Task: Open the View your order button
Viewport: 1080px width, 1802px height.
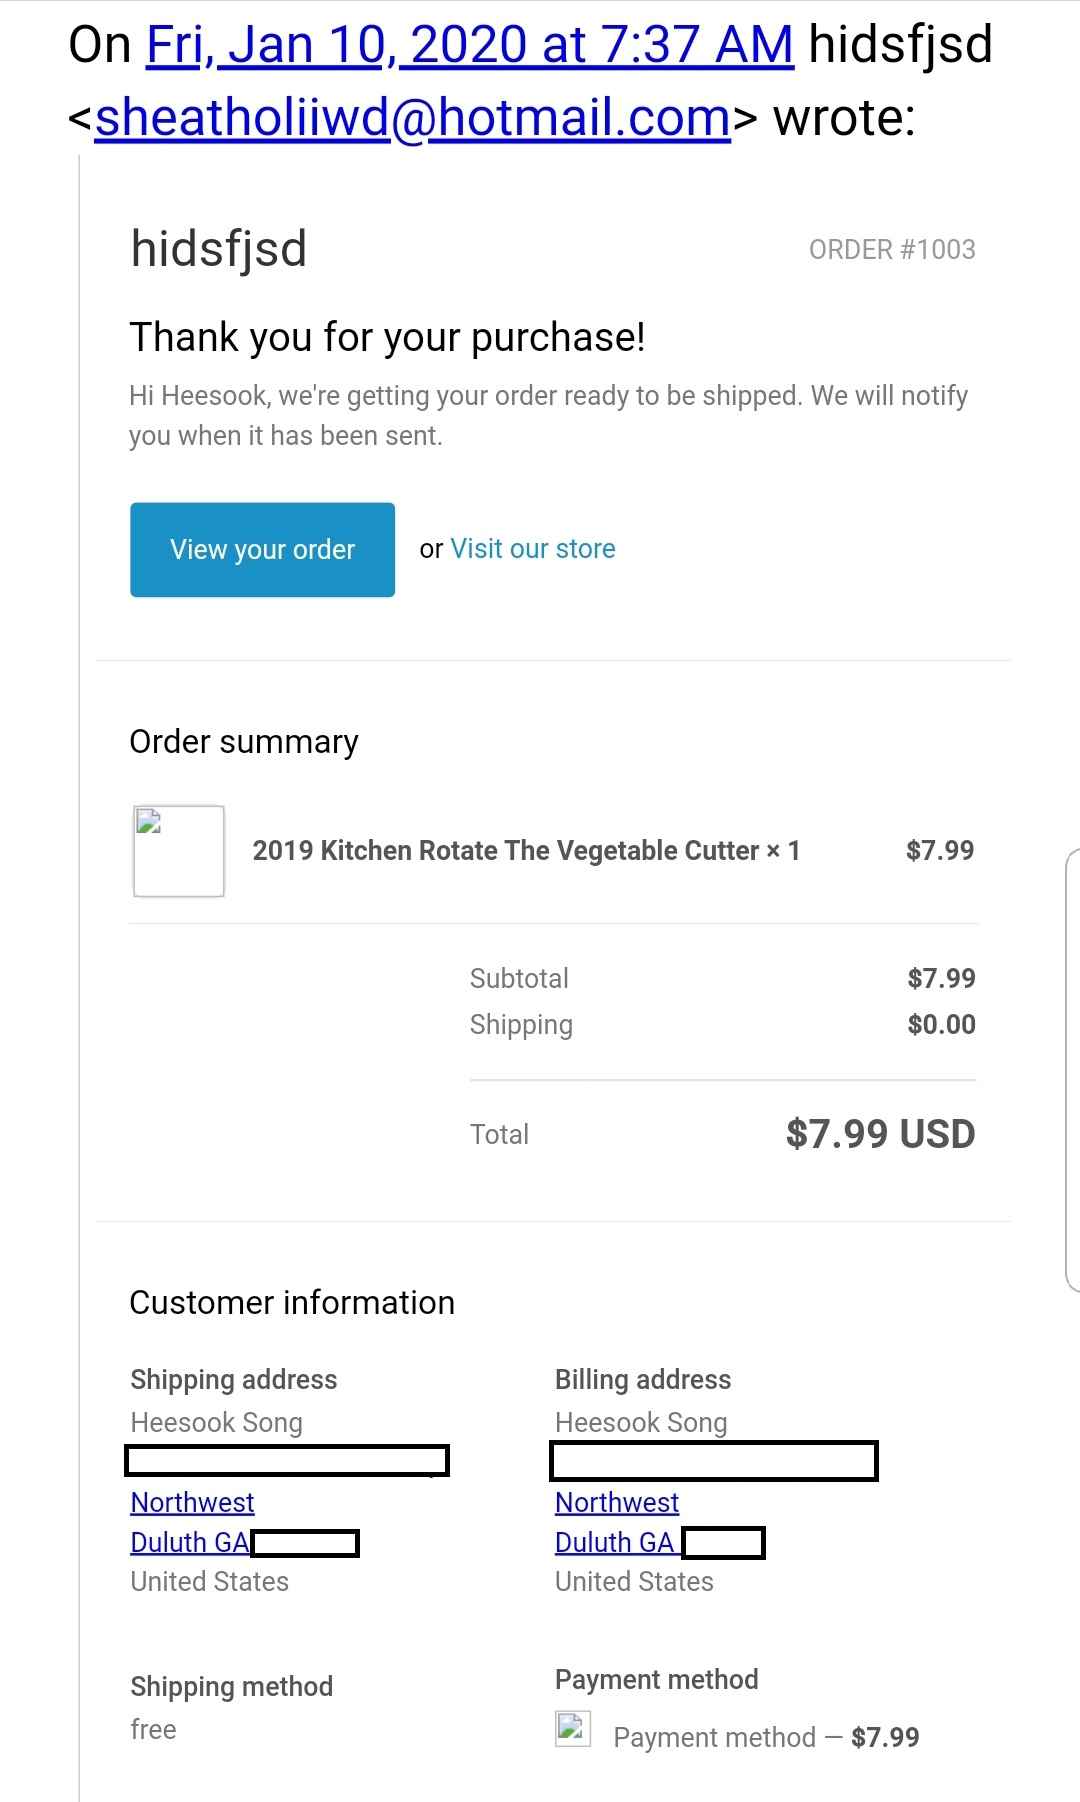Action: (262, 550)
